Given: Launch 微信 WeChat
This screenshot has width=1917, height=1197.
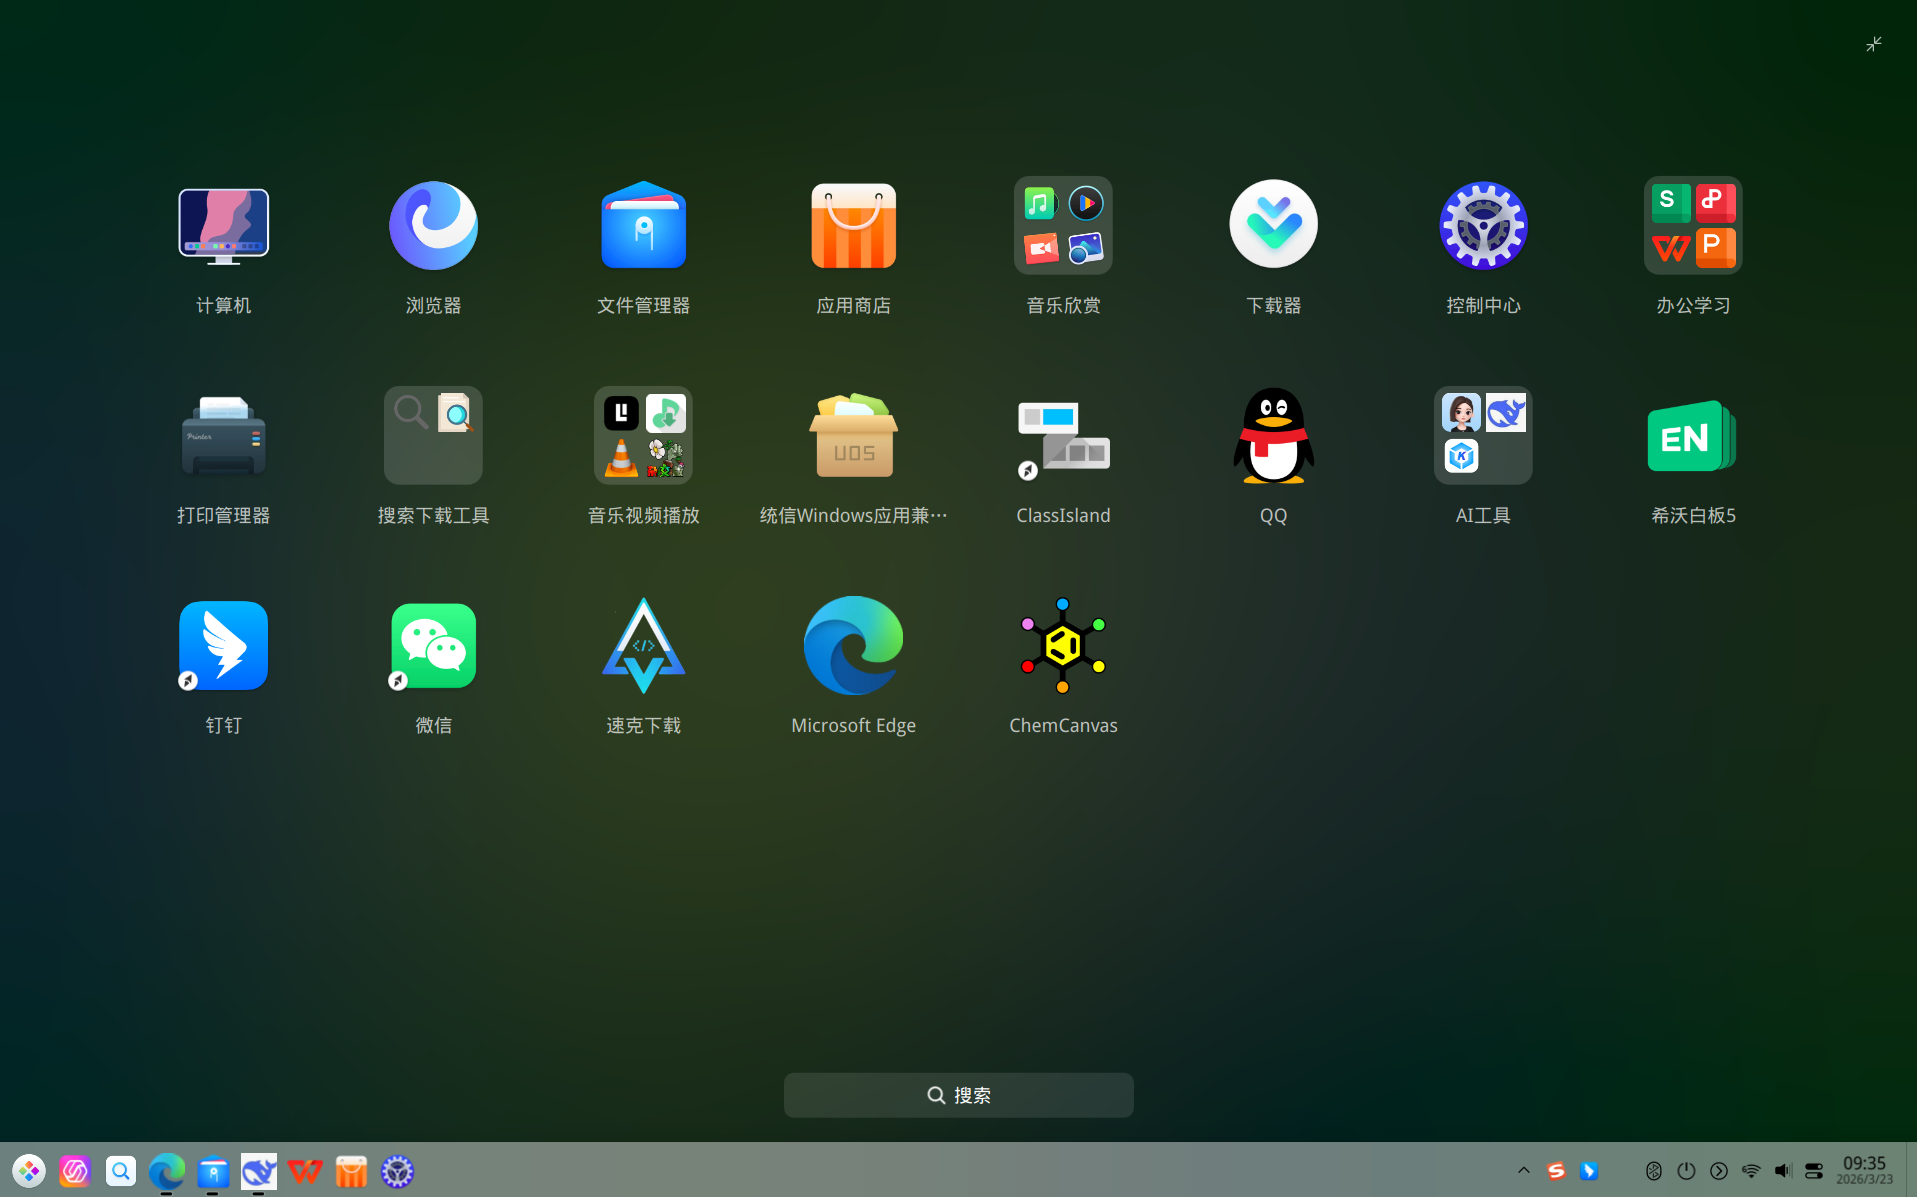Looking at the screenshot, I should 433,646.
